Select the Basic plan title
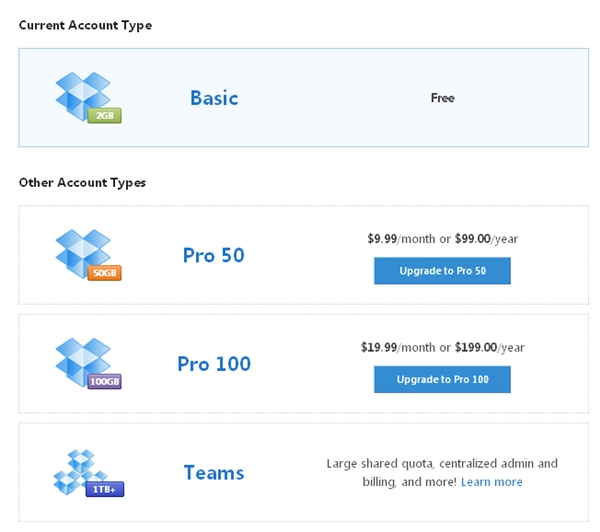This screenshot has height=532, width=600. tap(214, 98)
